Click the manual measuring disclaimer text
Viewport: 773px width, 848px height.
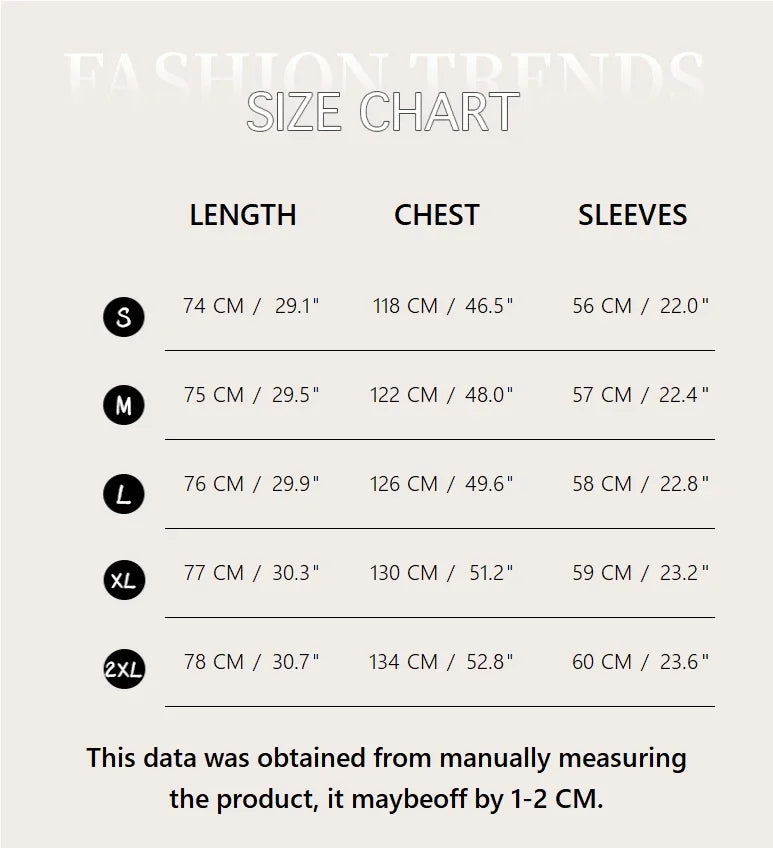[x=386, y=778]
